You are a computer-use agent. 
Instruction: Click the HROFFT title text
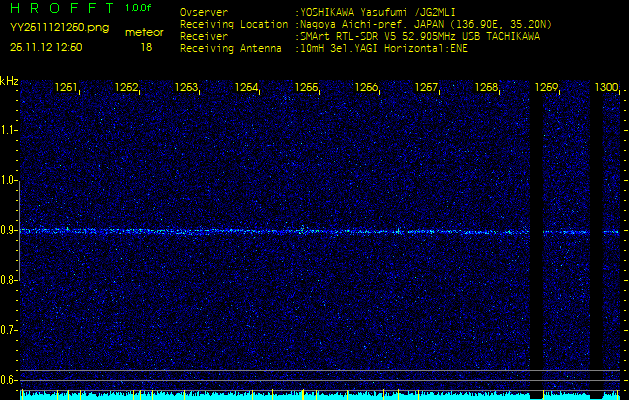61,9
